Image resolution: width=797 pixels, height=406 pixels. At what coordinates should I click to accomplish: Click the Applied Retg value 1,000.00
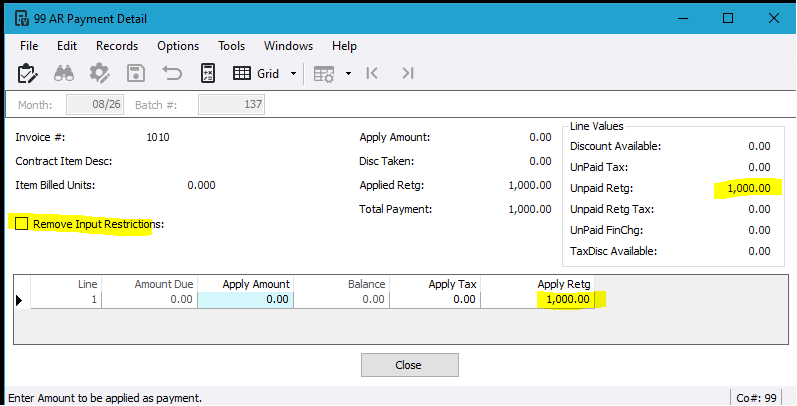(530, 185)
